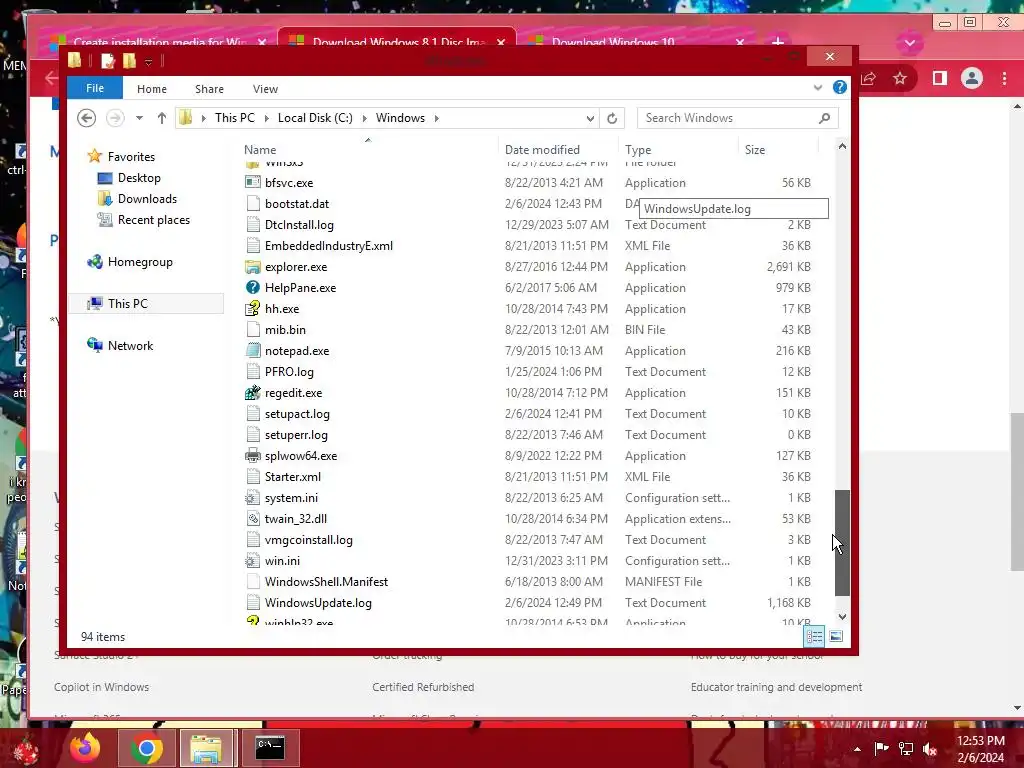The image size is (1024, 768).
Task: Switch to Create installation media Chrome tab
Action: point(160,42)
